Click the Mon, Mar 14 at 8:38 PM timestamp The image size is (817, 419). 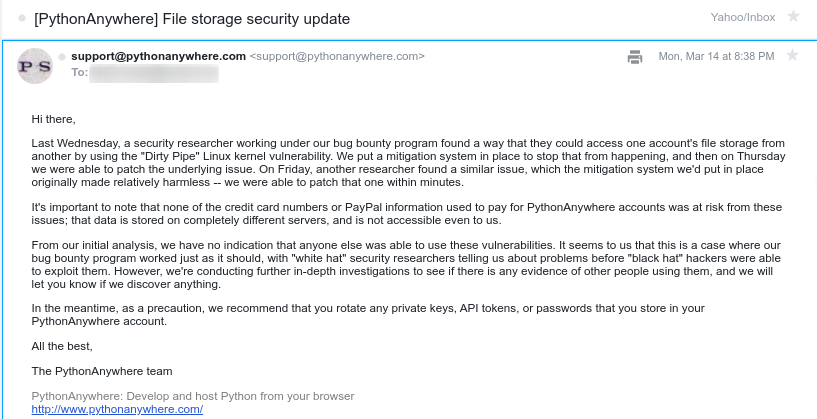coord(715,57)
